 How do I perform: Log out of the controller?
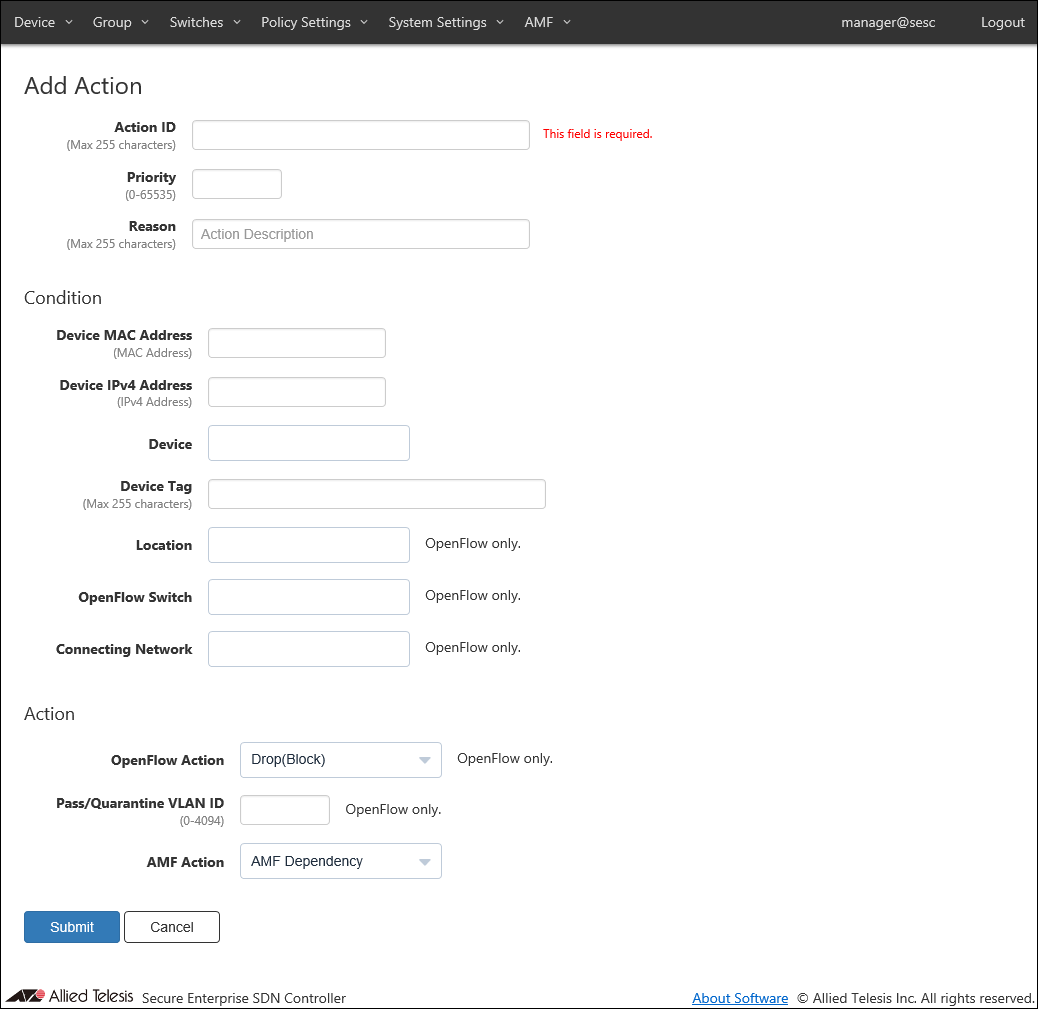pyautogui.click(x=1002, y=22)
